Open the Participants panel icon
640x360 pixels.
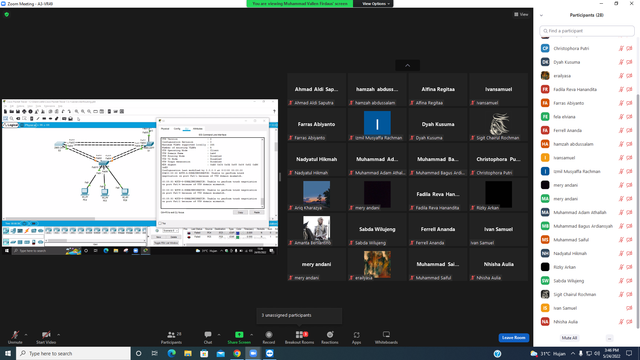coord(171,335)
